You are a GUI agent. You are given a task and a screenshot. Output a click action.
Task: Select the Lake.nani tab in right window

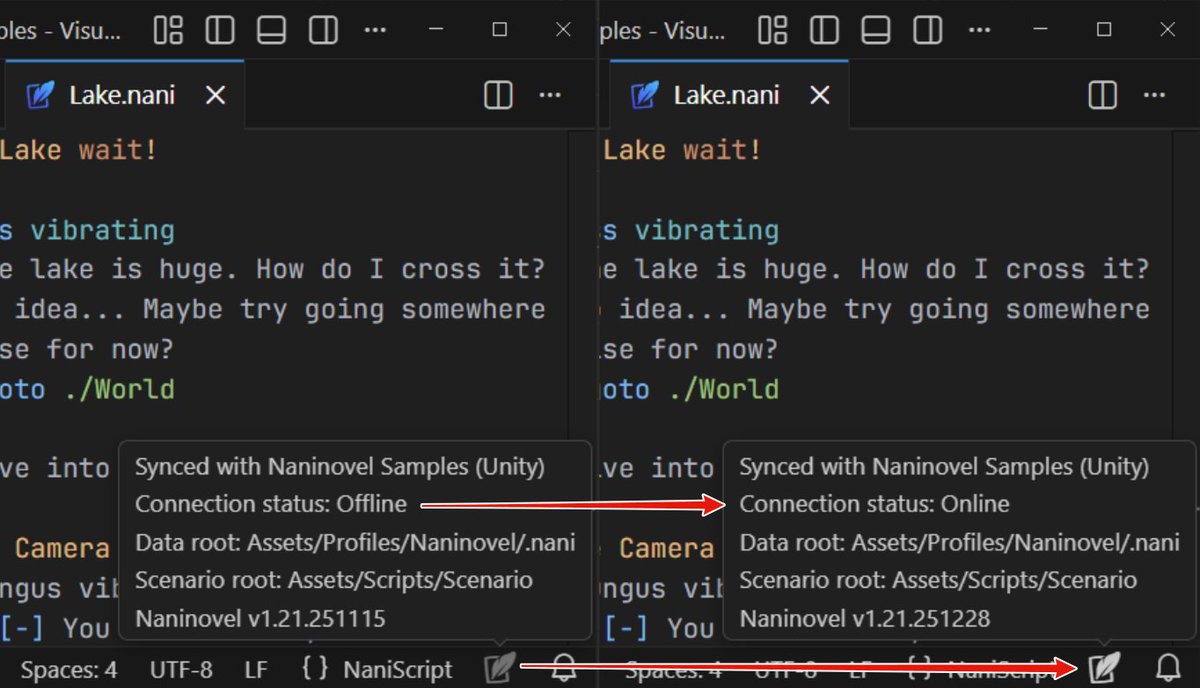(x=730, y=95)
